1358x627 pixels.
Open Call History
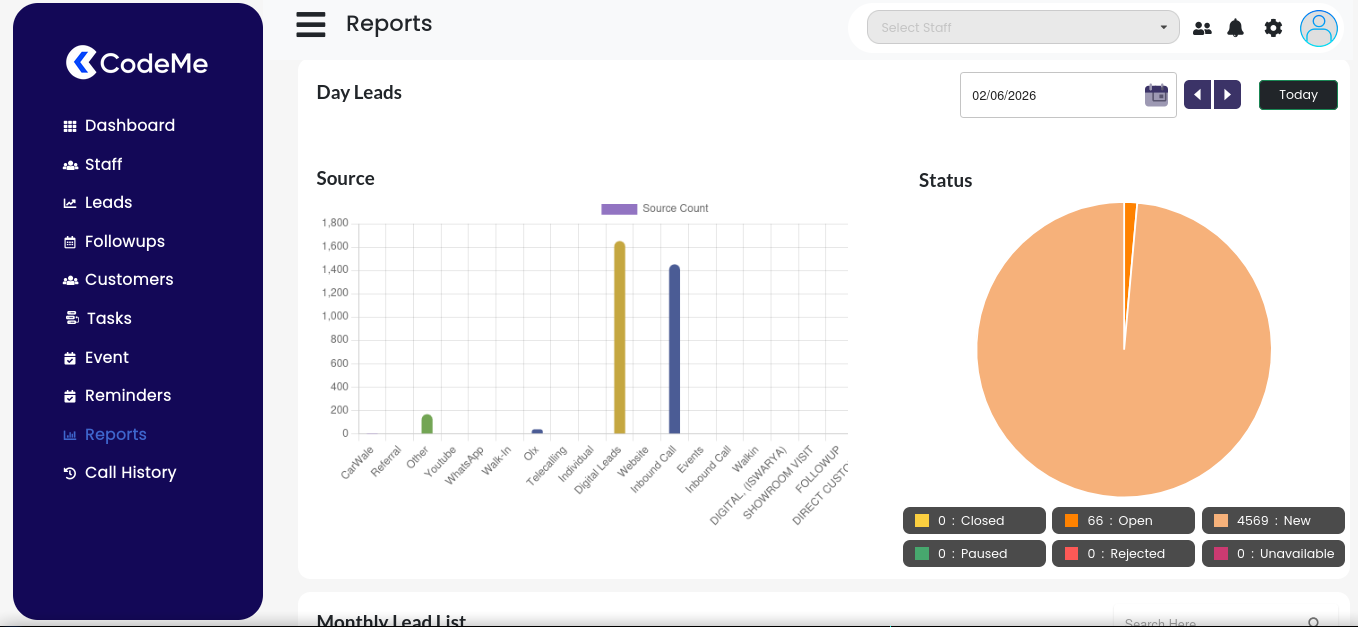131,472
